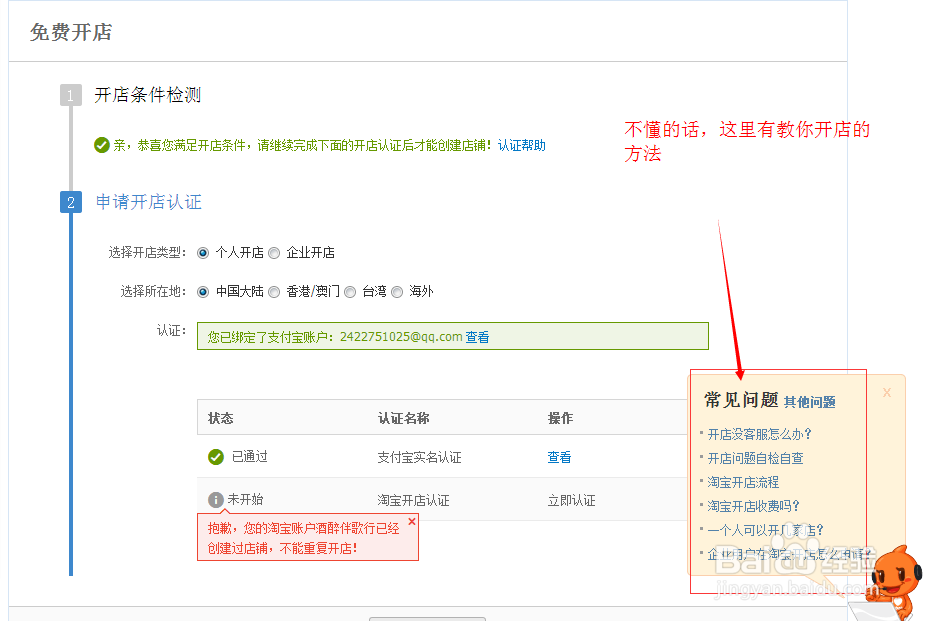This screenshot has height=621, width=932.
Task: Click the 操作 column header
Action: pos(561,418)
